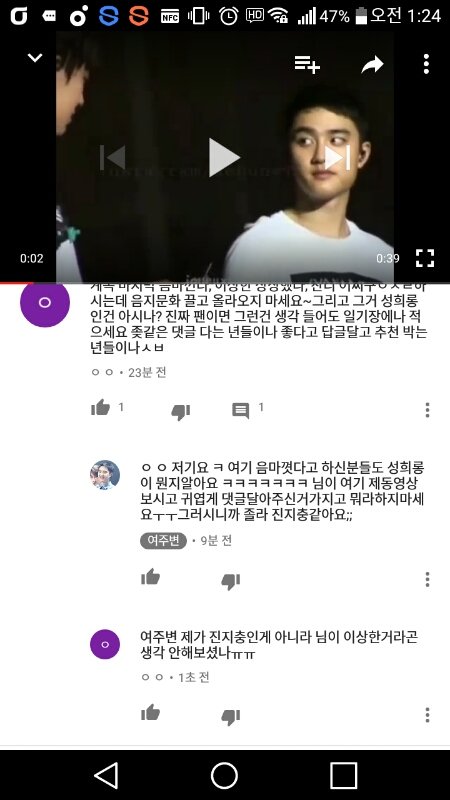Tap the add to playlist icon

point(307,64)
